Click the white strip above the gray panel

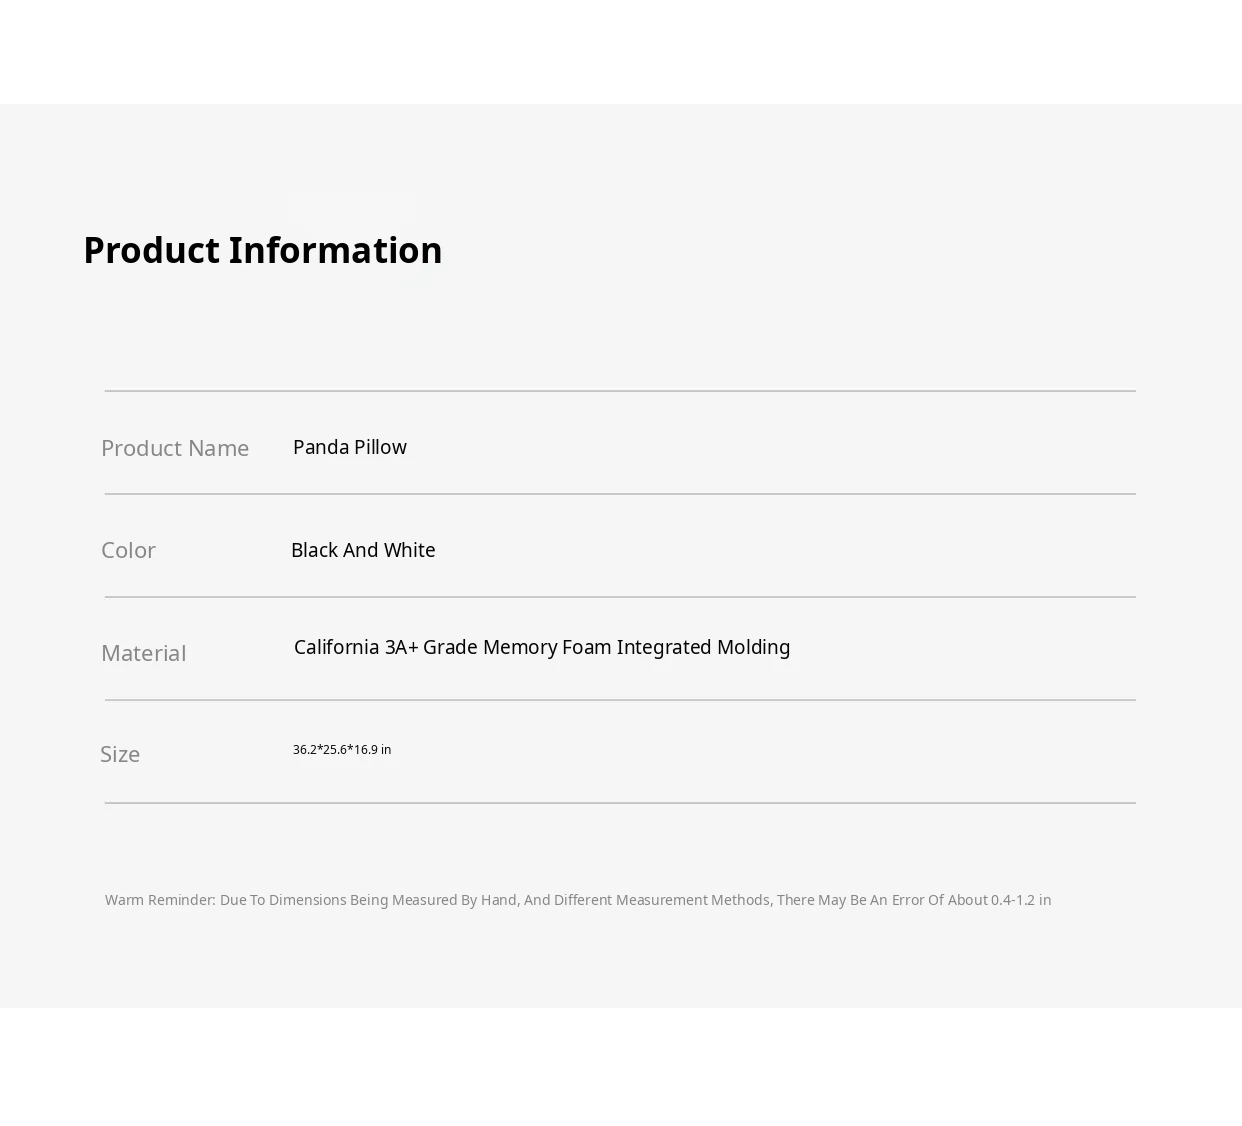click(620, 50)
